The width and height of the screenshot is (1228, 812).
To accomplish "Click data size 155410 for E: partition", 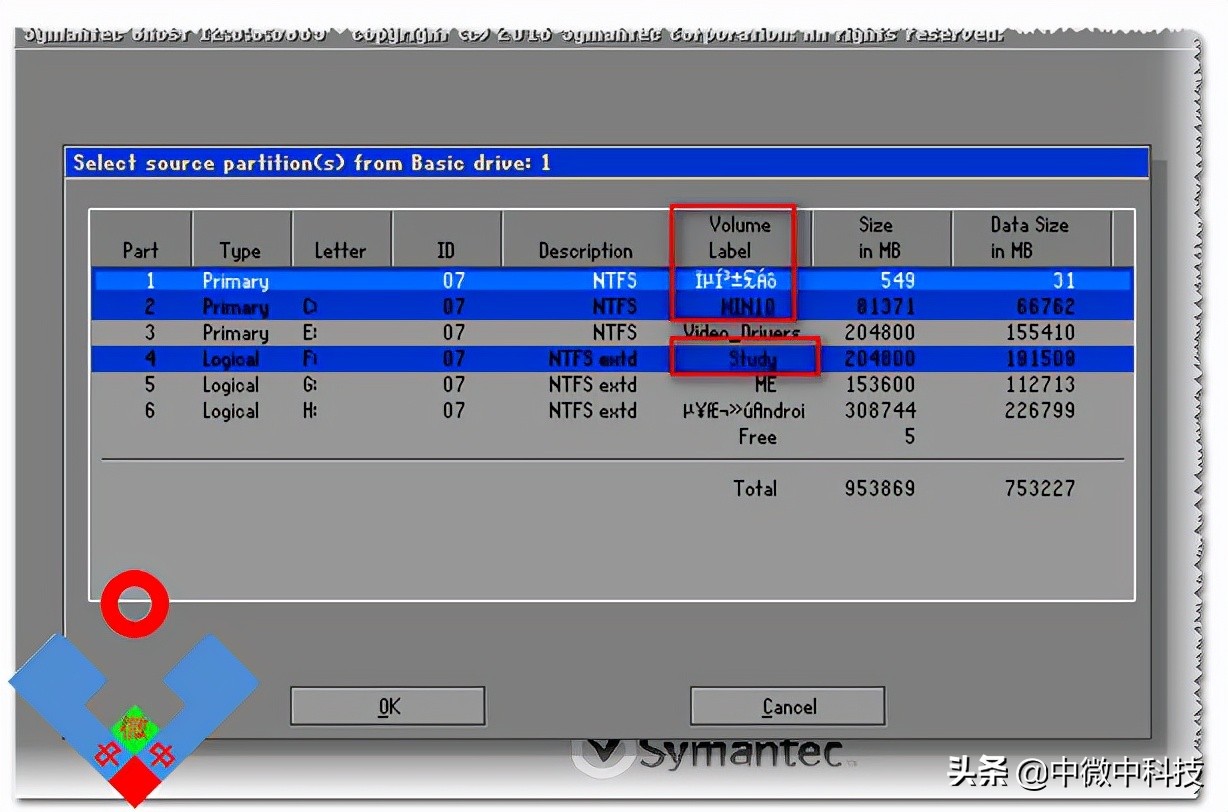I will (1040, 333).
